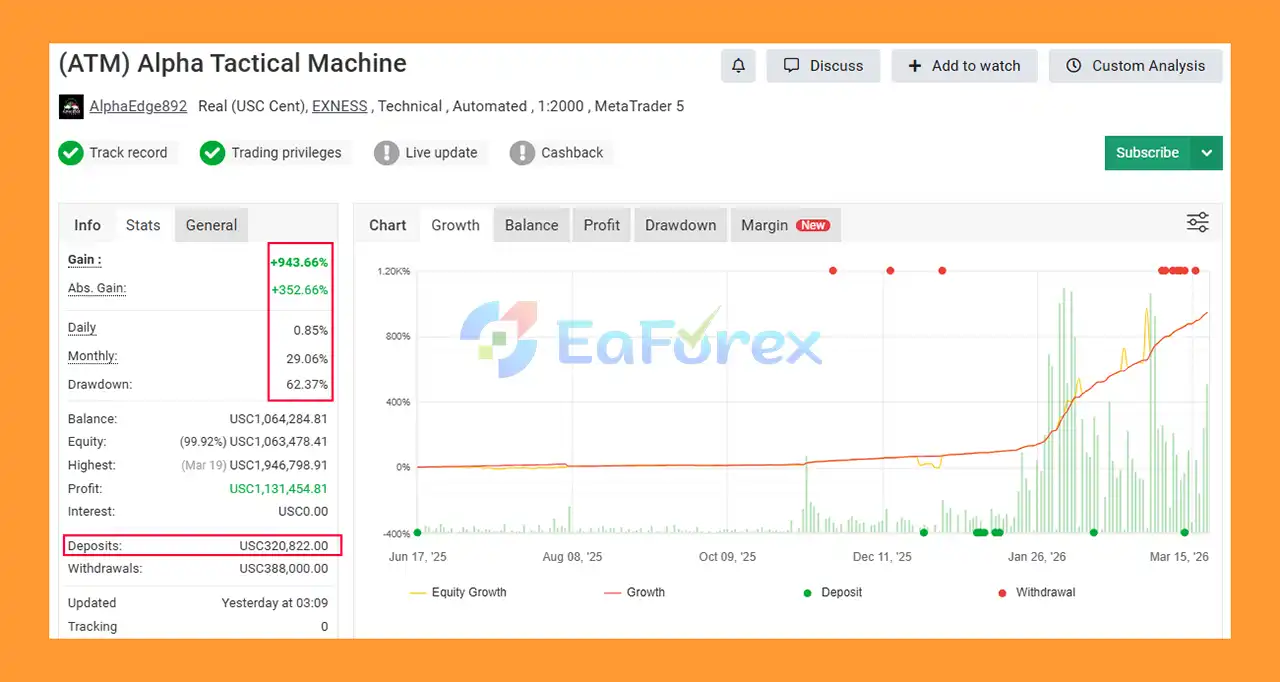Click the Custom Analysis clock icon
The height and width of the screenshot is (682, 1280).
pyautogui.click(x=1074, y=66)
